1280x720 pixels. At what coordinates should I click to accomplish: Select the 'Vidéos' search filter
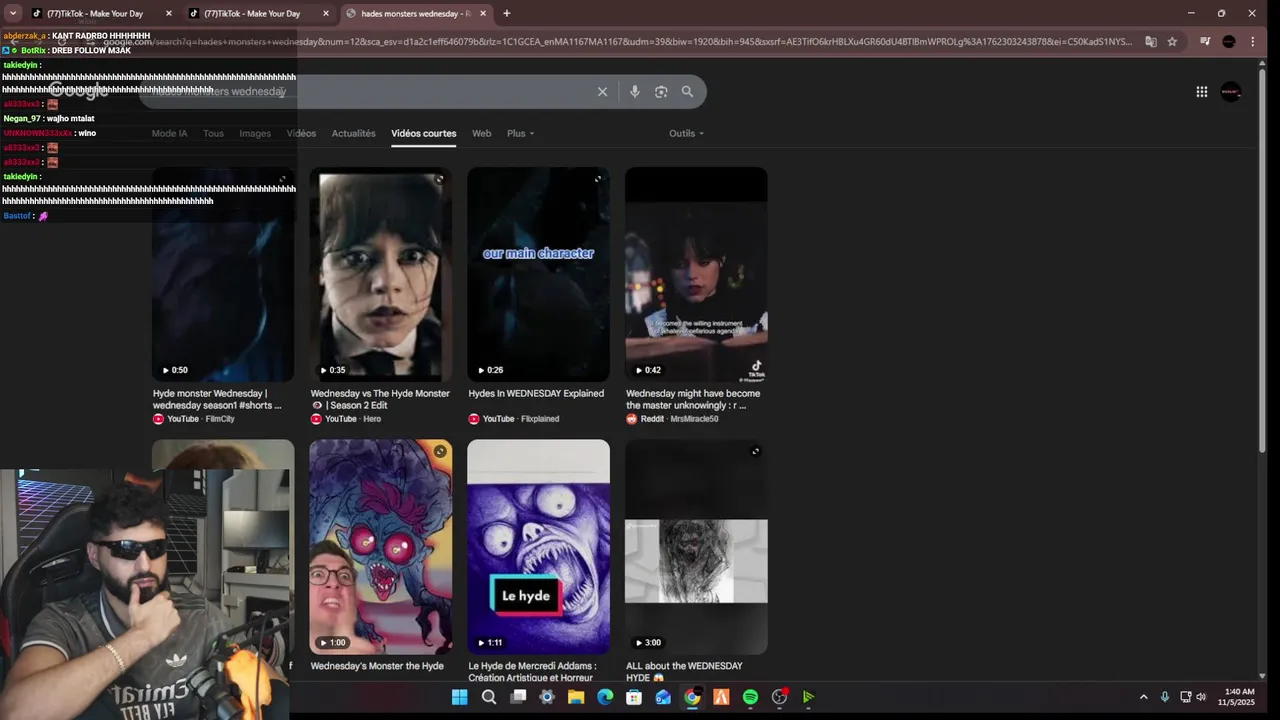(x=301, y=133)
